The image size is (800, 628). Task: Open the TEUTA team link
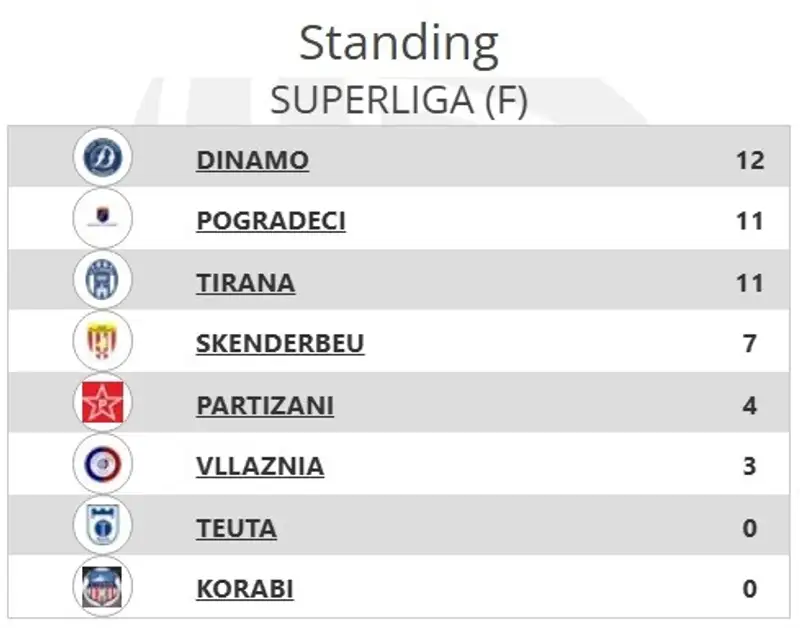point(236,528)
